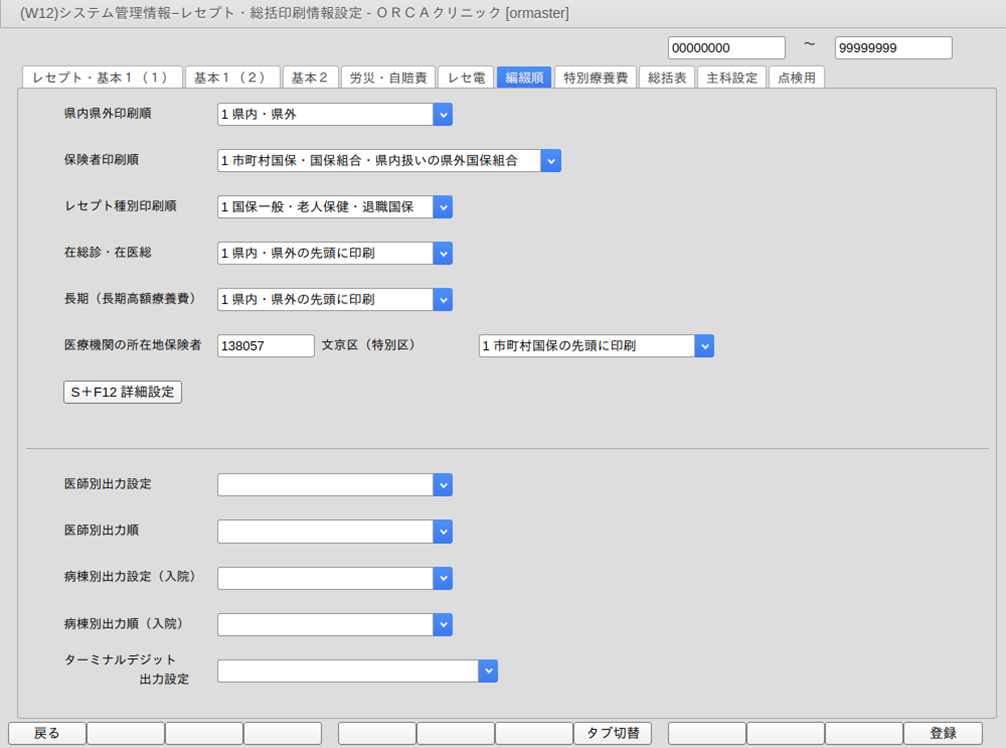Open the レセ電 tab
1006x748 pixels.
coord(466,78)
